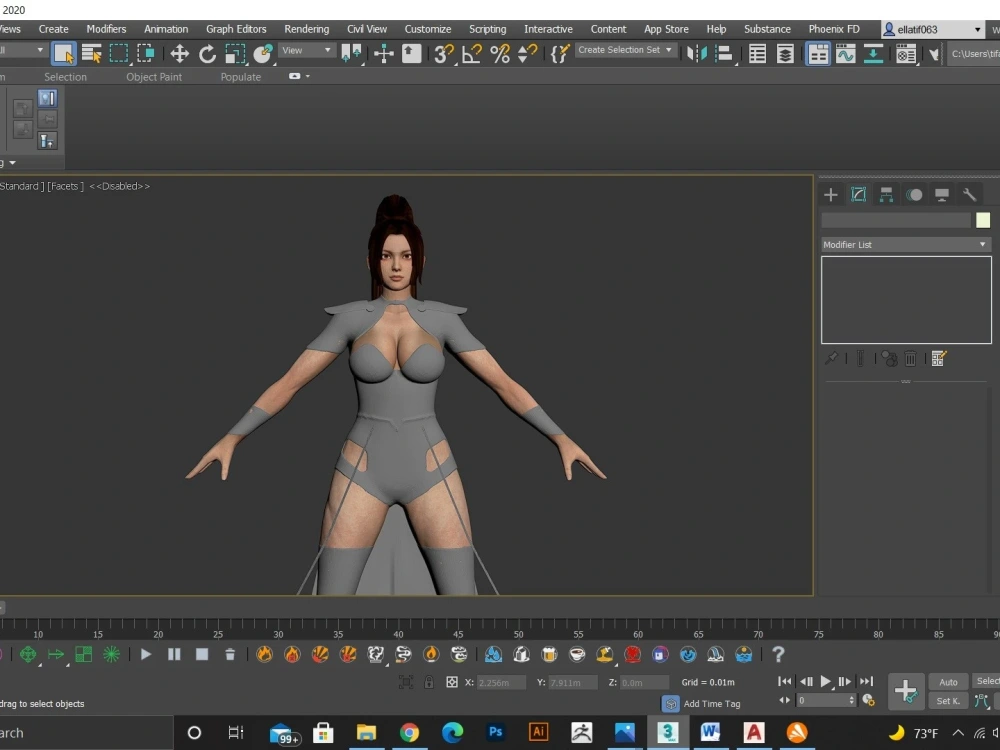Expand the ribbon minimize options arrow
The image size is (1000, 750).
[x=308, y=76]
